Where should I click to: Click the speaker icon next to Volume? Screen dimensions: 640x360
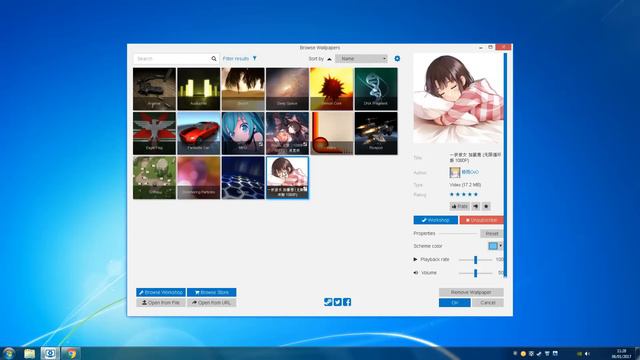tap(416, 273)
